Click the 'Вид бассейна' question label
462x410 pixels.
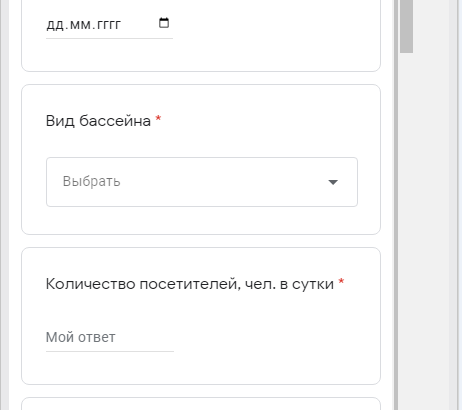[x=98, y=121]
